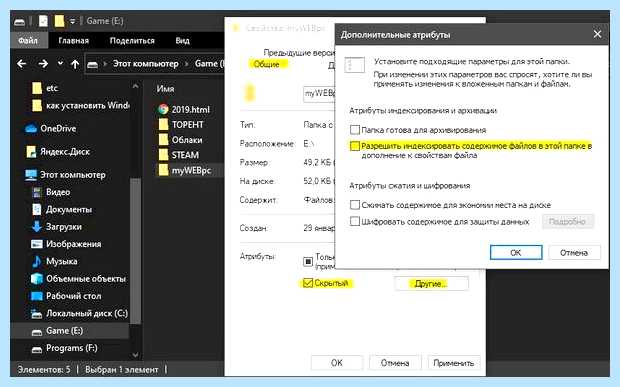Open the 'Файл' menu
Screen dimensions: 620x387
coord(28,40)
